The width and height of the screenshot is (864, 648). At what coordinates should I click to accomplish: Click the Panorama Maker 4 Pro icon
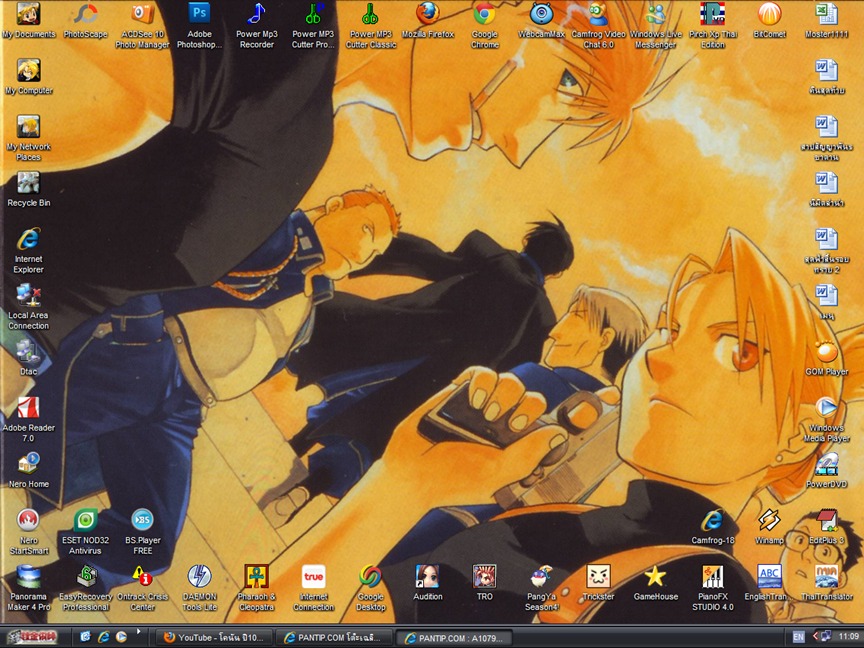tap(29, 588)
